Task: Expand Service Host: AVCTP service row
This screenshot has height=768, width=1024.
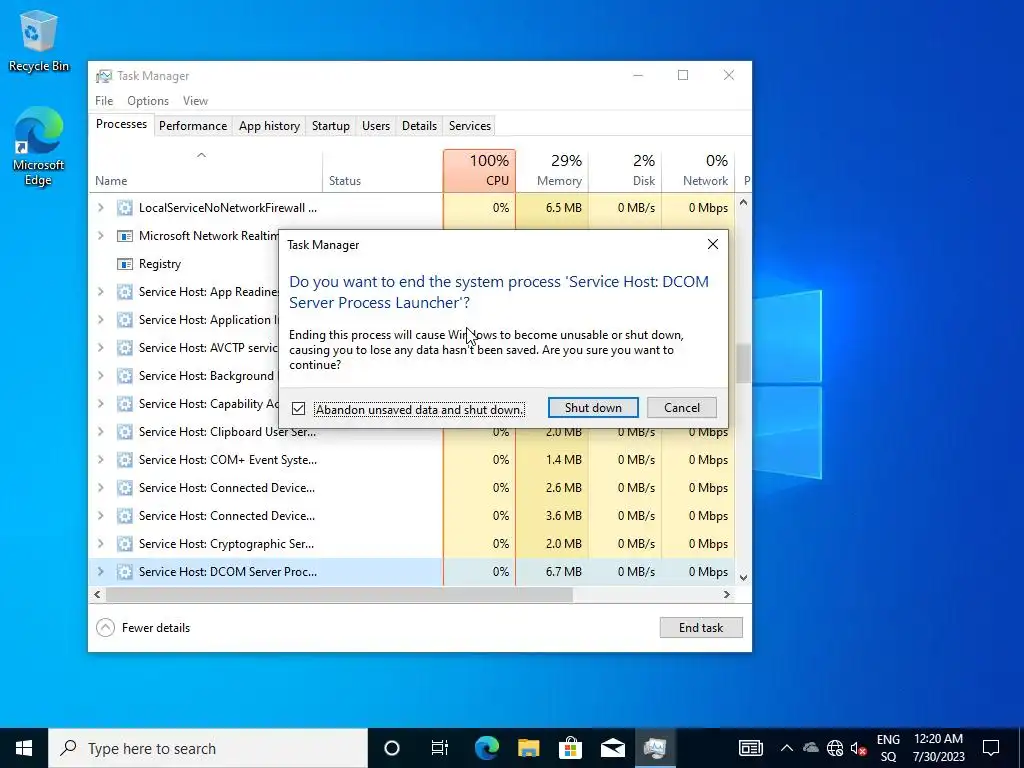Action: click(x=101, y=347)
